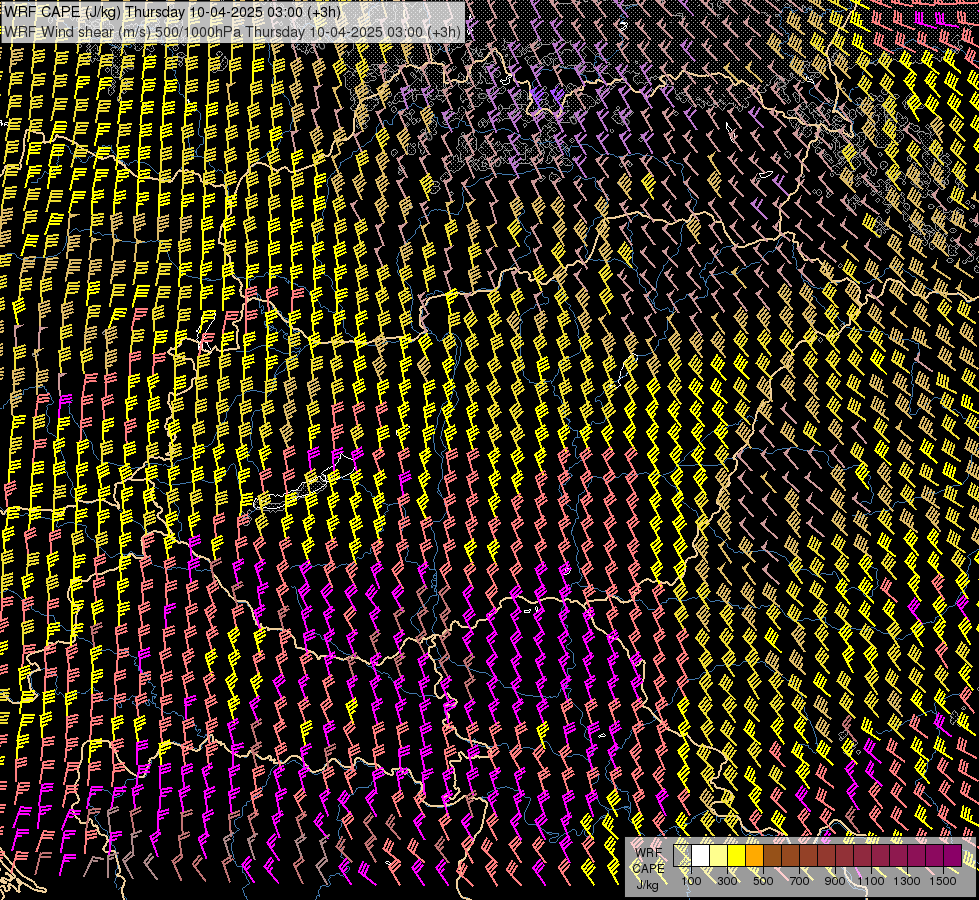Click the transparent first legend swatch below 100

click(682, 855)
